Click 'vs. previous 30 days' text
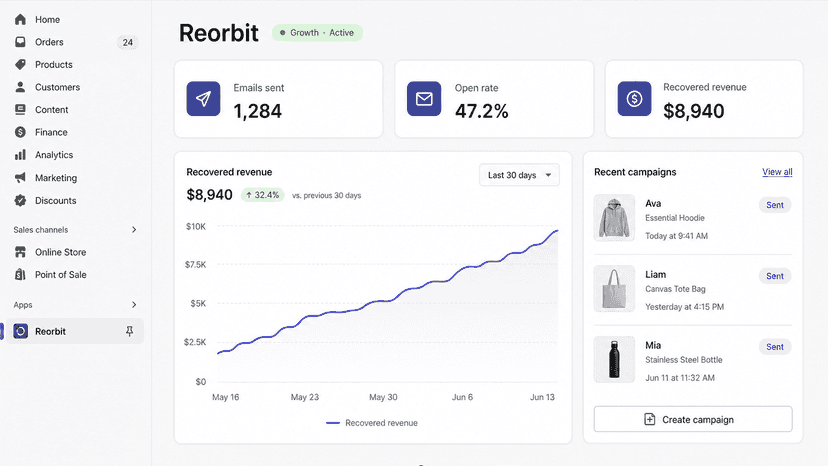 326,195
